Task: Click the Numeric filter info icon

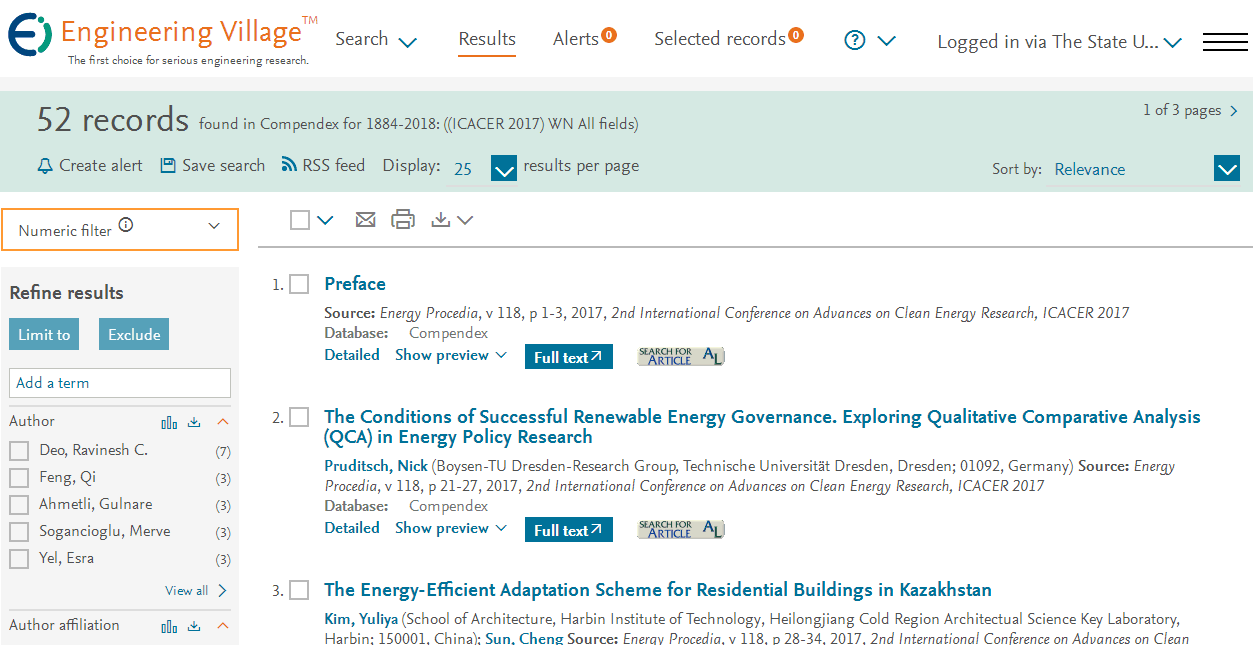Action: [125, 225]
